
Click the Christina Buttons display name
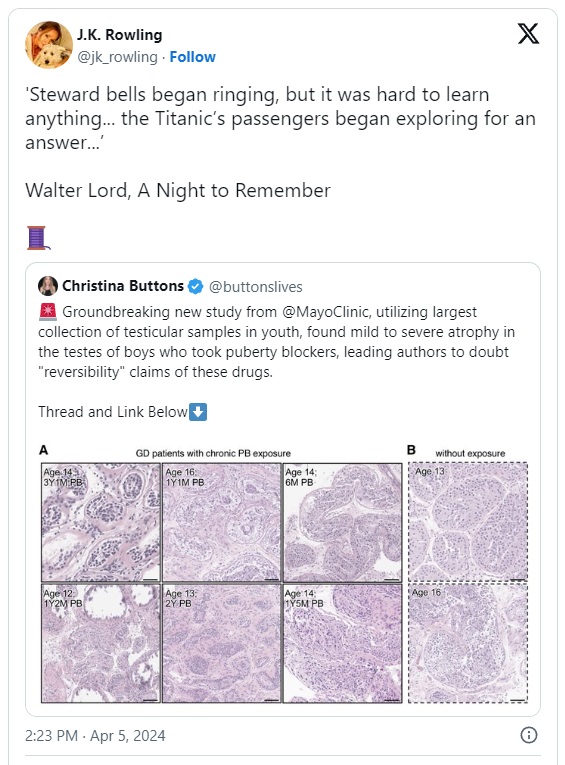(123, 286)
